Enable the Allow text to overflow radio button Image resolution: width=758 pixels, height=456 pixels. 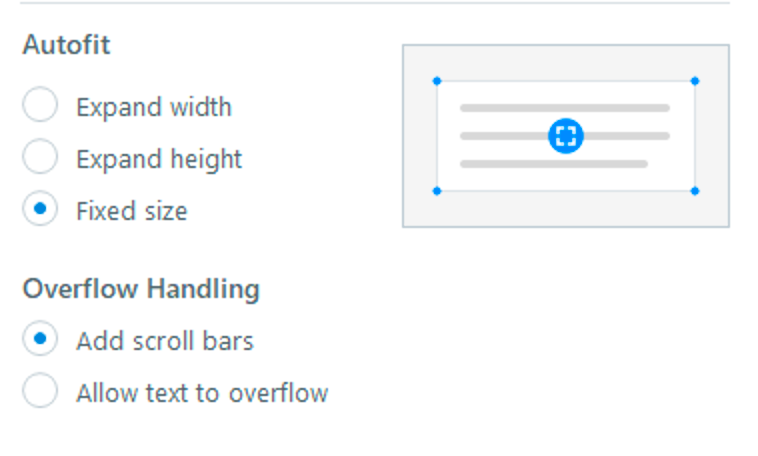point(40,392)
